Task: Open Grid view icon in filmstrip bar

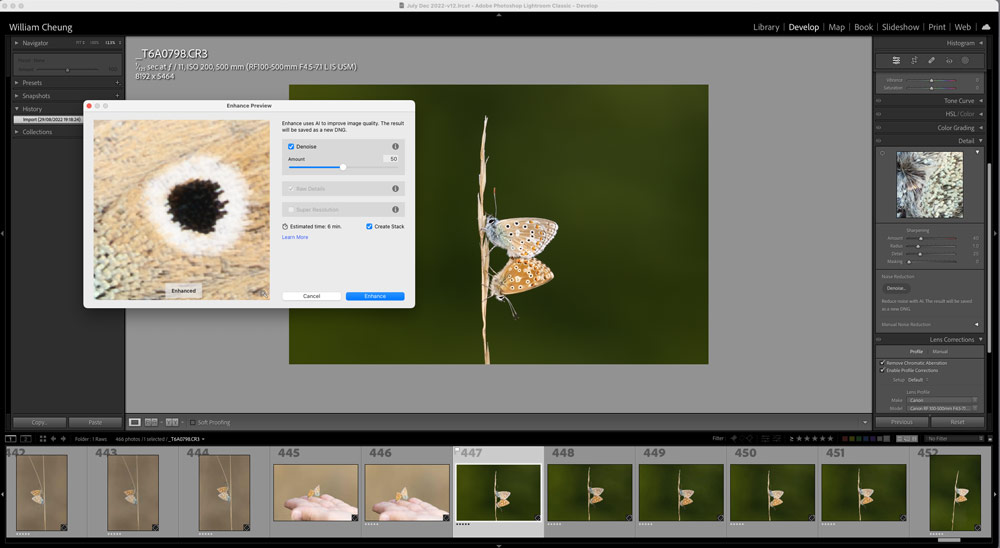Action: pos(43,439)
